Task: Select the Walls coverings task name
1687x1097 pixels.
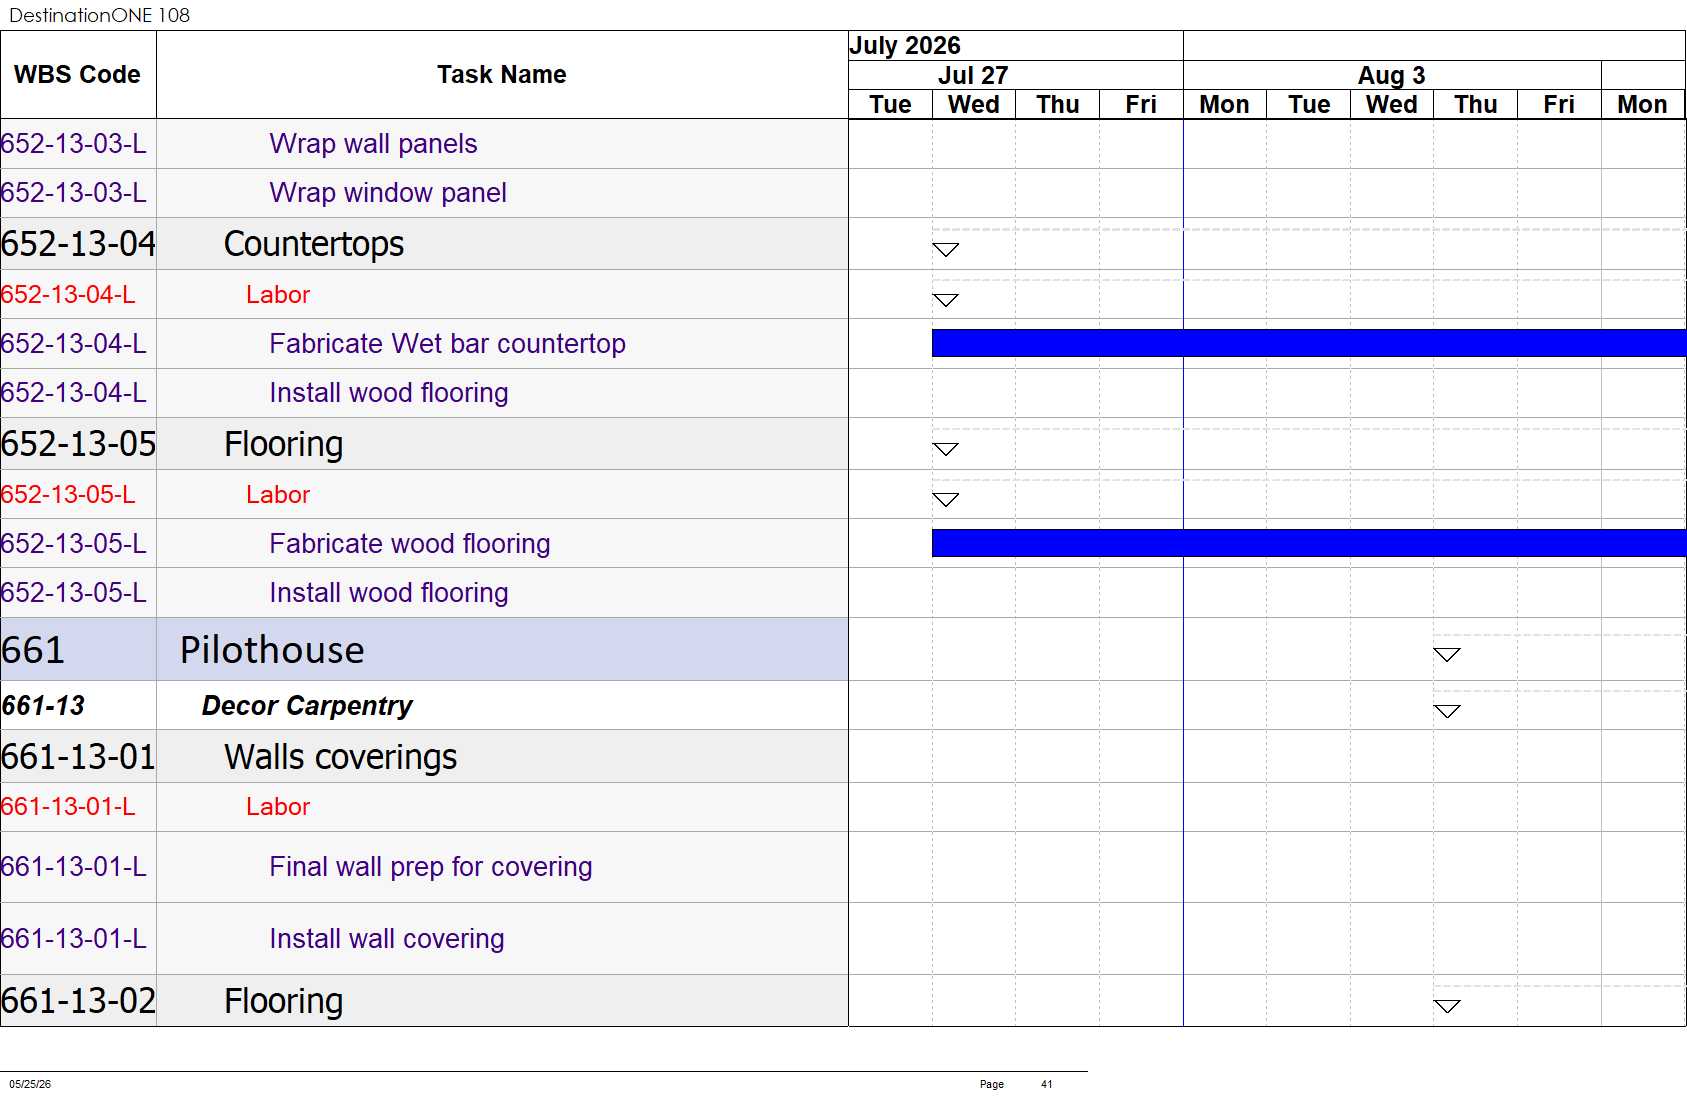Action: click(341, 757)
